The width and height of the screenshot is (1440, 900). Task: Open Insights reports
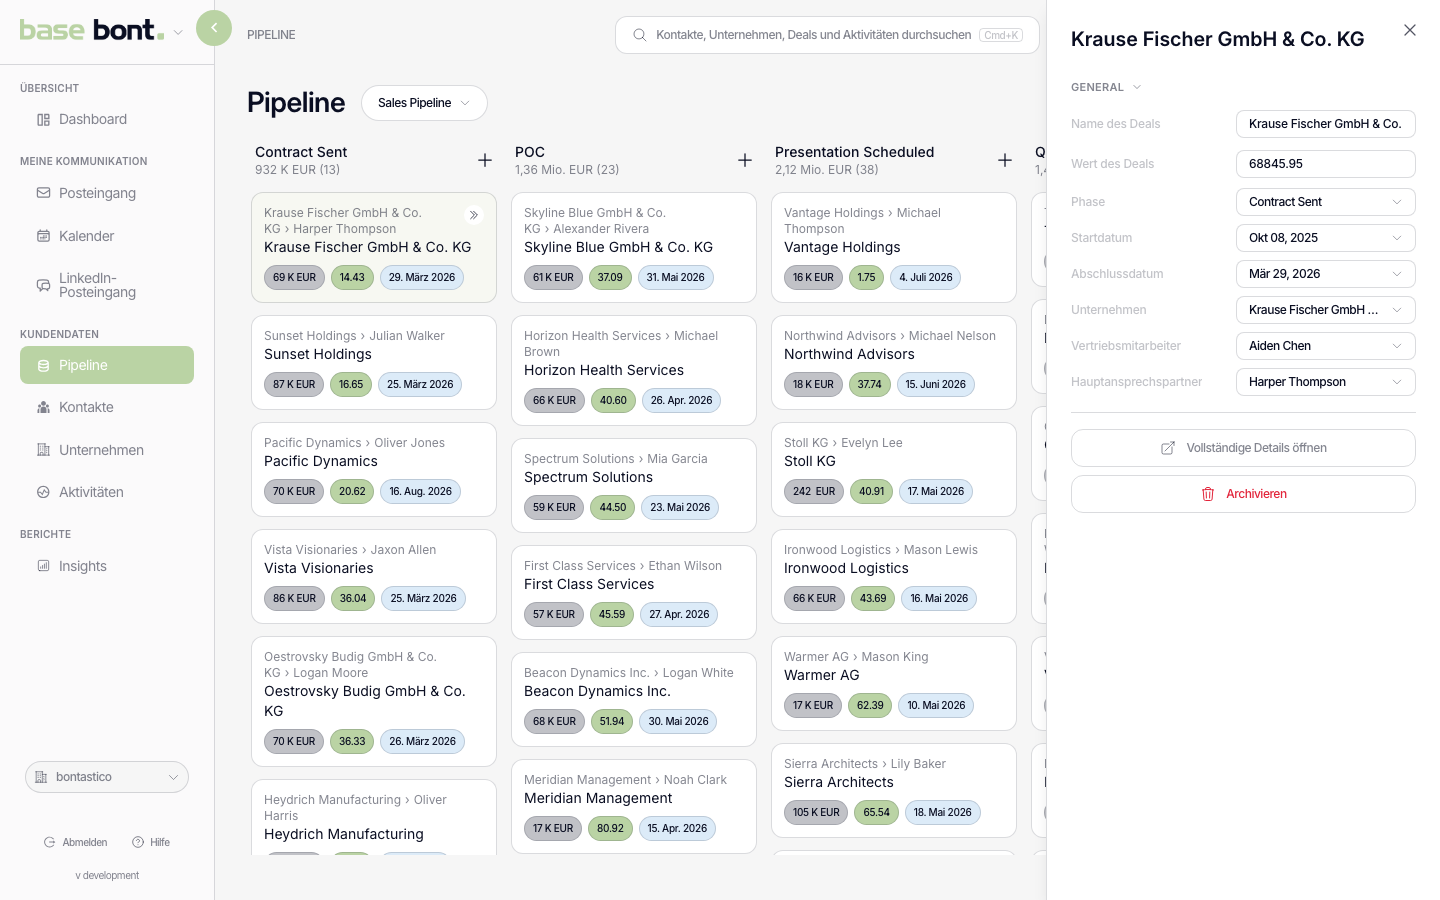[107, 566]
